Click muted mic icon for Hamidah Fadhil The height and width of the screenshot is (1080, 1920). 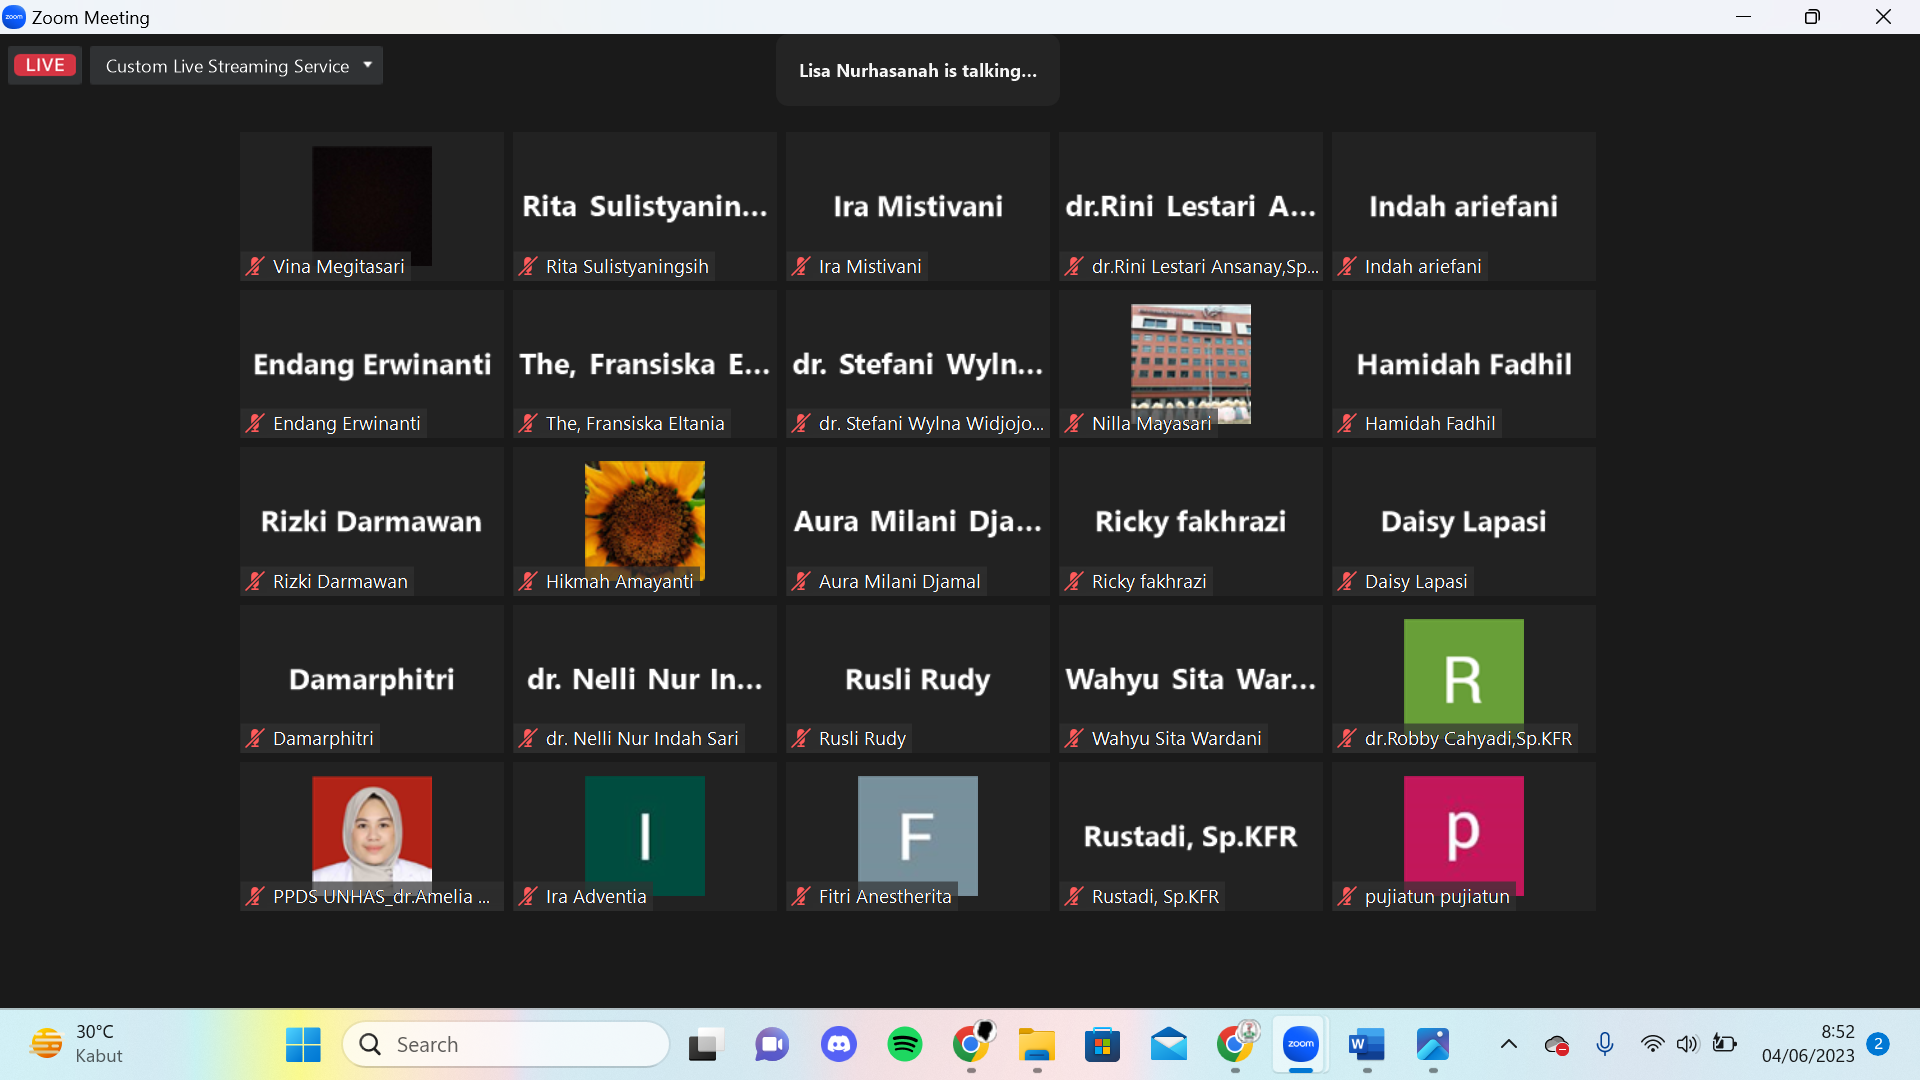point(1347,423)
